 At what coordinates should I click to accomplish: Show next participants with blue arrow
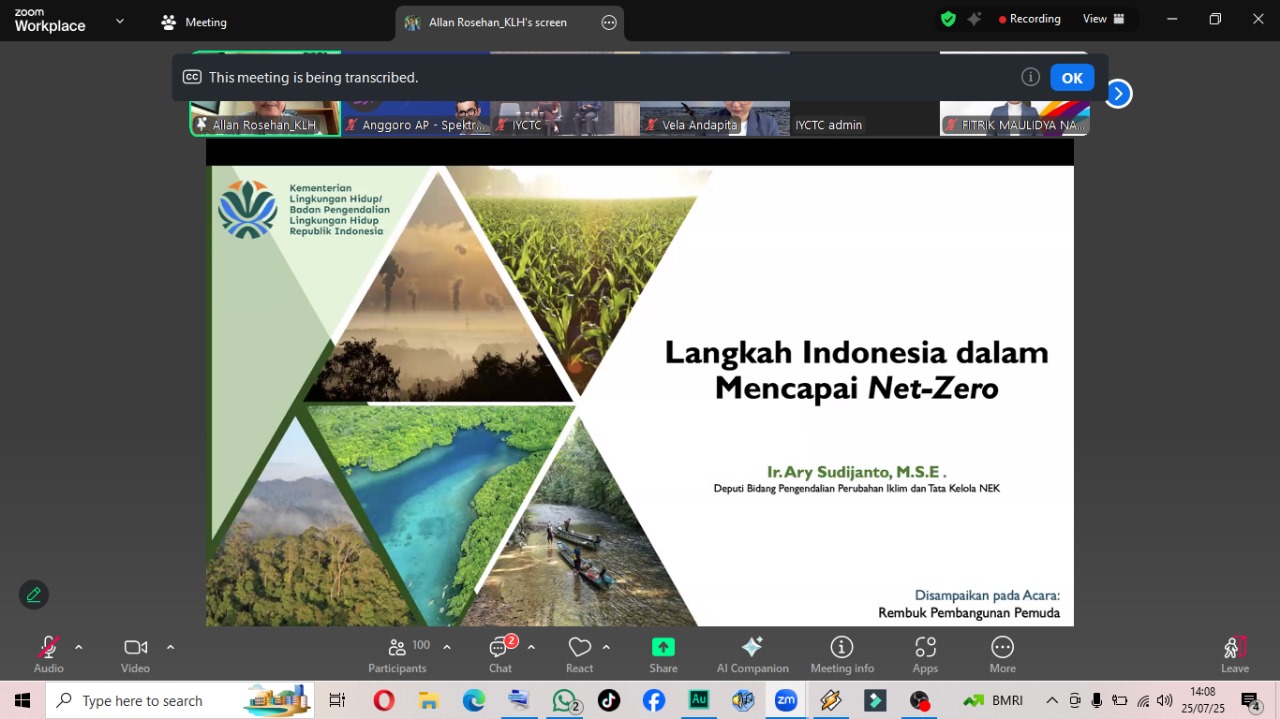(1118, 93)
